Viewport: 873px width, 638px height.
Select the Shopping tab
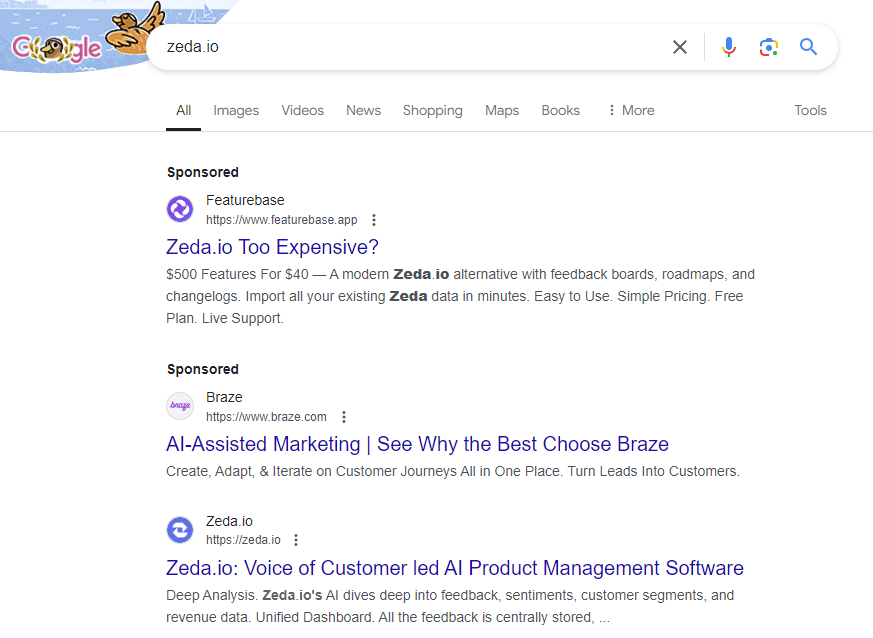point(432,110)
